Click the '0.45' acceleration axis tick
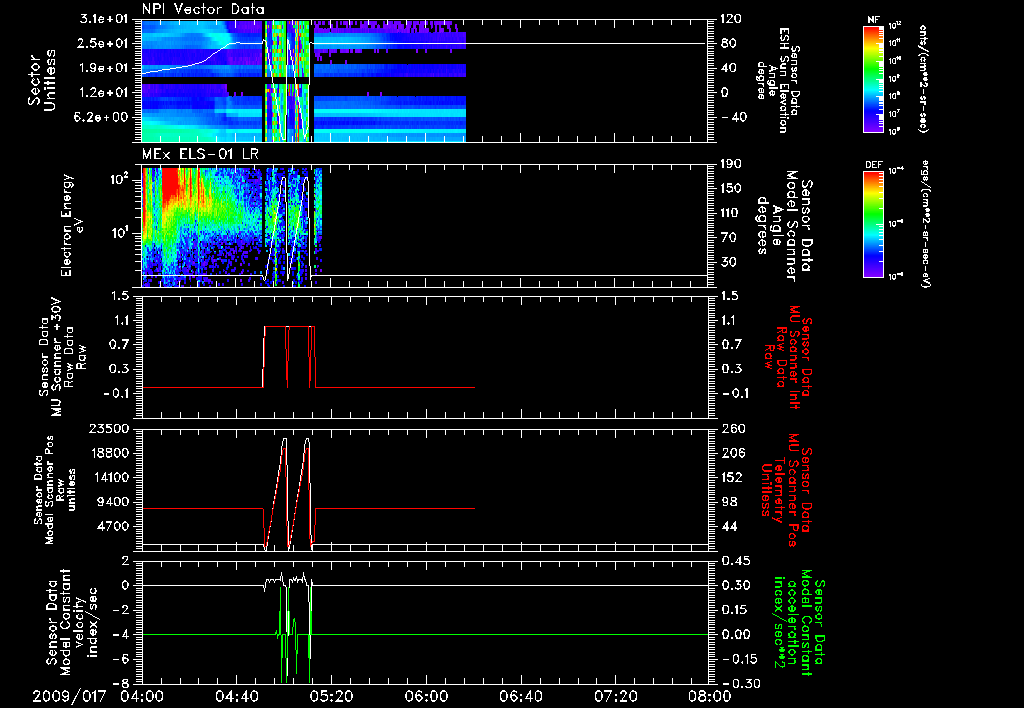This screenshot has height=708, width=1024. coord(735,561)
